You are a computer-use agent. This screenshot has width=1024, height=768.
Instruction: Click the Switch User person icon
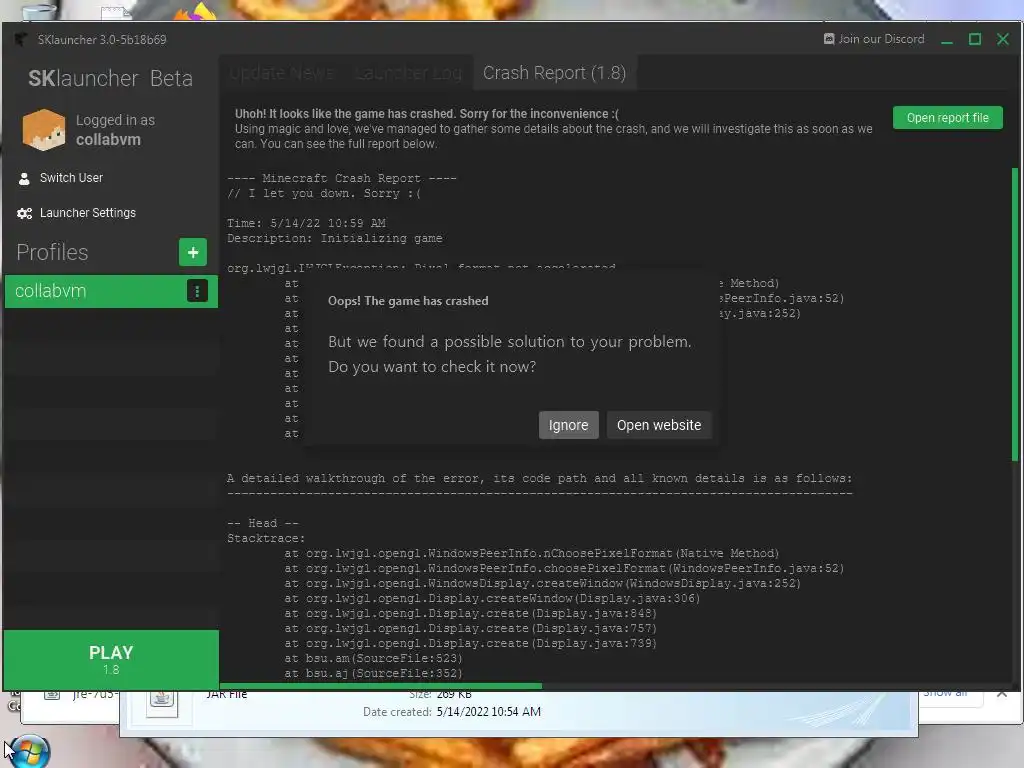[x=24, y=178]
